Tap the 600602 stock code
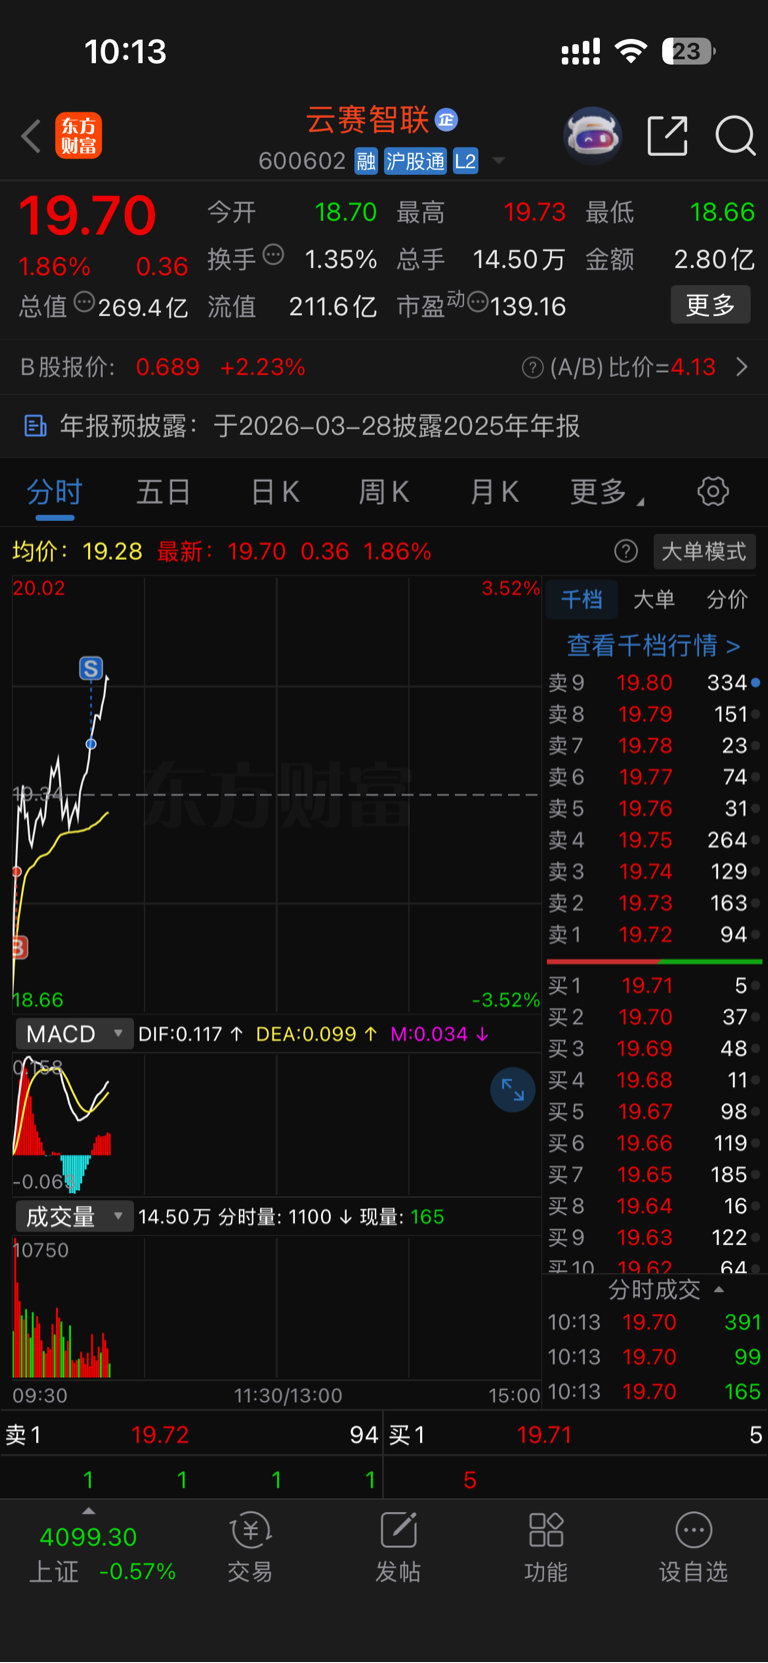Screen dimensions: 768x1663 tap(302, 161)
